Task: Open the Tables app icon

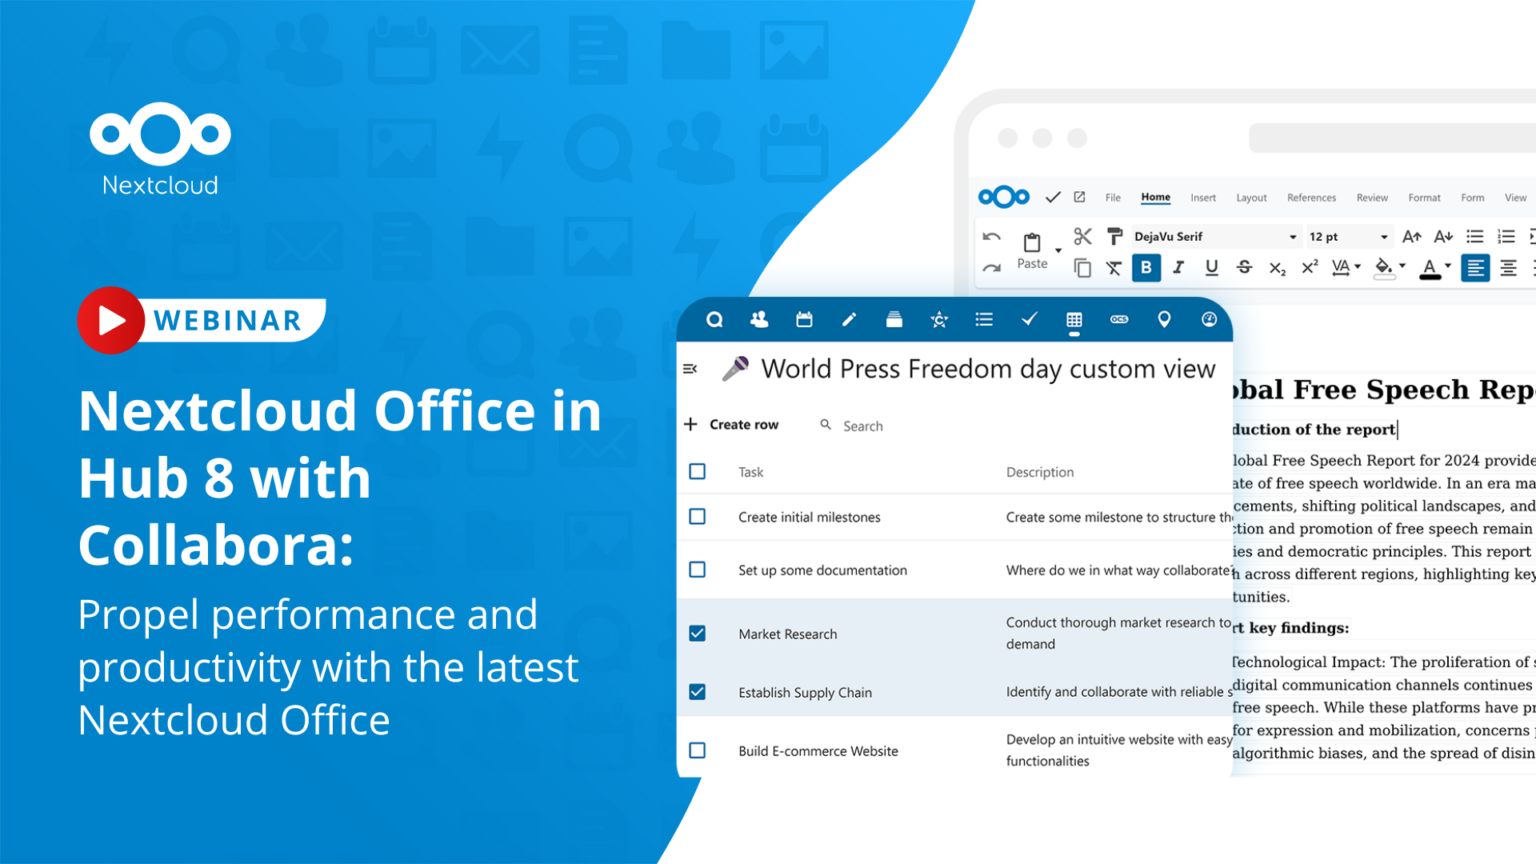Action: tap(1073, 319)
